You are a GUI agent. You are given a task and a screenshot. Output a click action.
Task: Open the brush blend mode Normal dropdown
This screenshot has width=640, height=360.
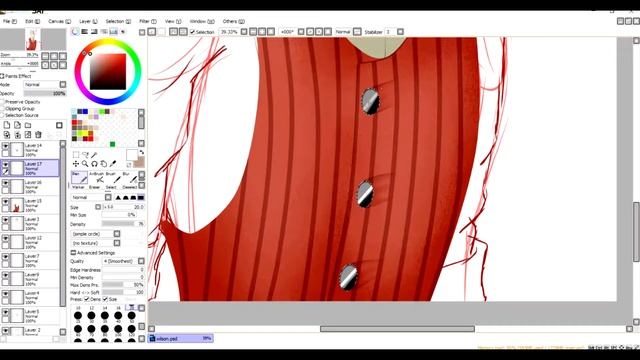91,198
